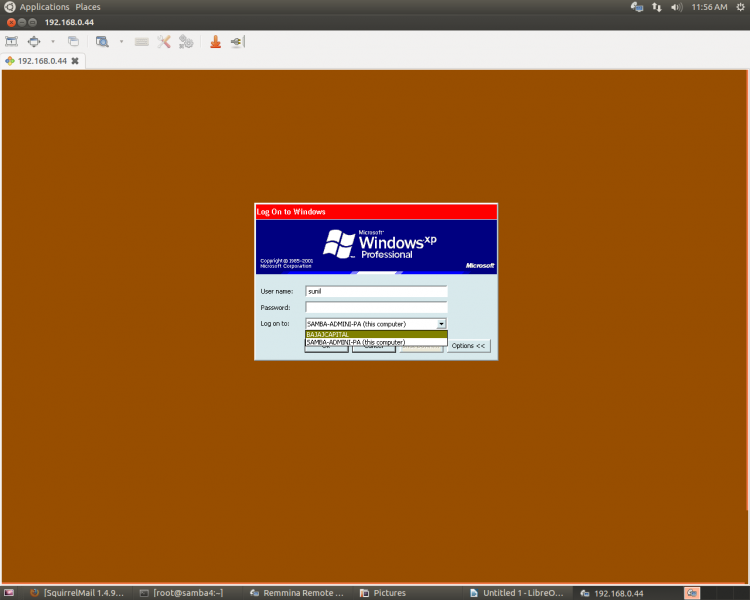The height and width of the screenshot is (600, 750).
Task: Switch to SquirrelMail Firefox taskbar window
Action: pyautogui.click(x=77, y=593)
